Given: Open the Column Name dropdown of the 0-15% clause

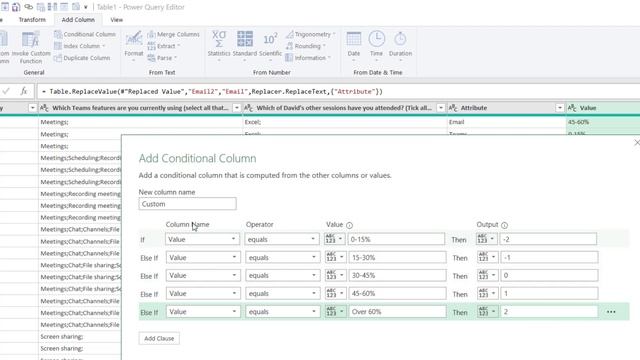Looking at the screenshot, I should point(202,239).
